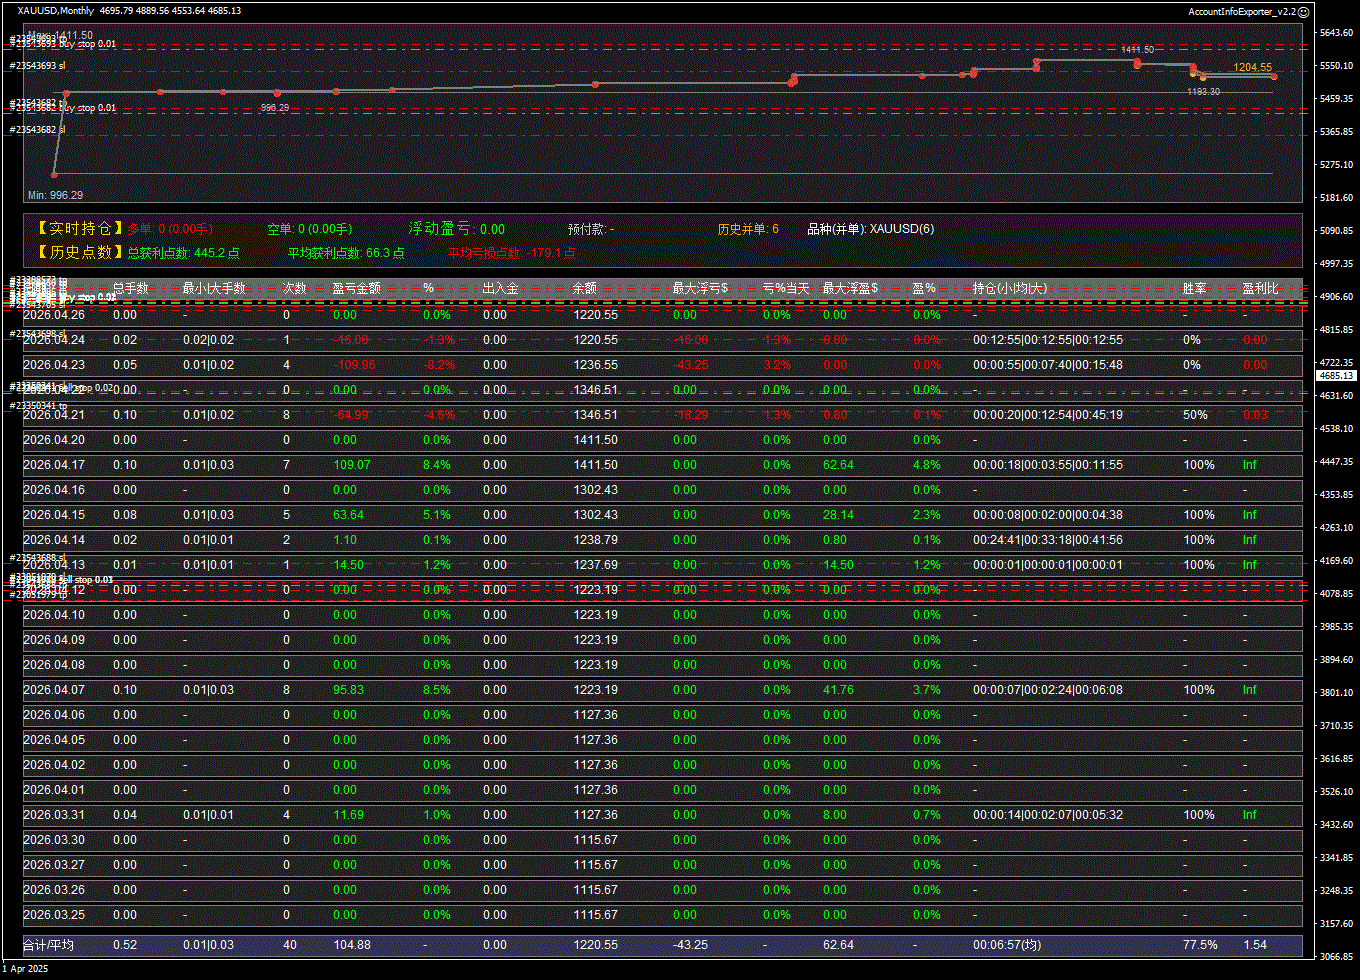Image resolution: width=1360 pixels, height=980 pixels.
Task: Select the 2026.04.17 table row date
Action: (54, 465)
